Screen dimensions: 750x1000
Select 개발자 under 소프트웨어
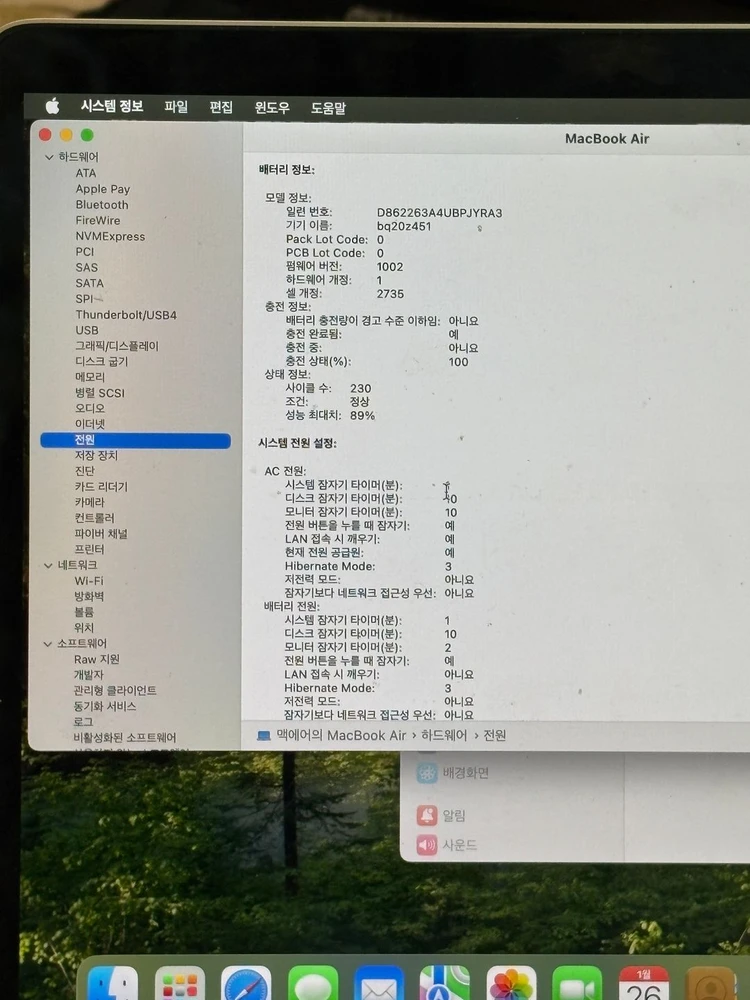click(x=89, y=675)
